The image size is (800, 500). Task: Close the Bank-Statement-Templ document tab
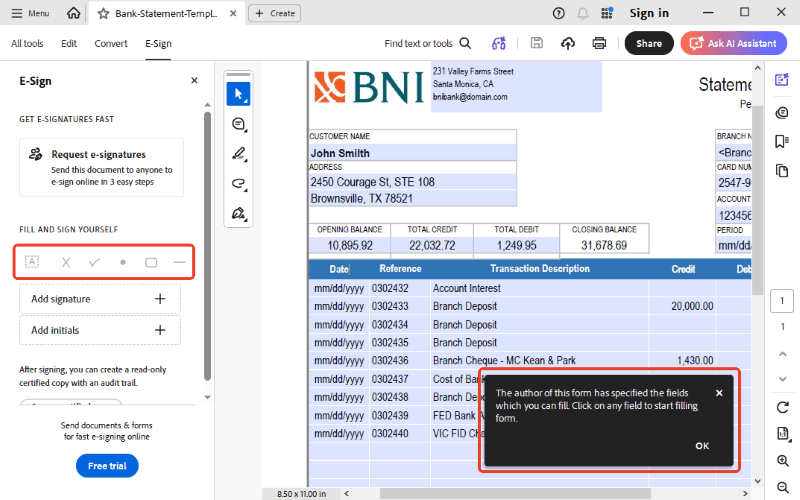click(x=233, y=13)
